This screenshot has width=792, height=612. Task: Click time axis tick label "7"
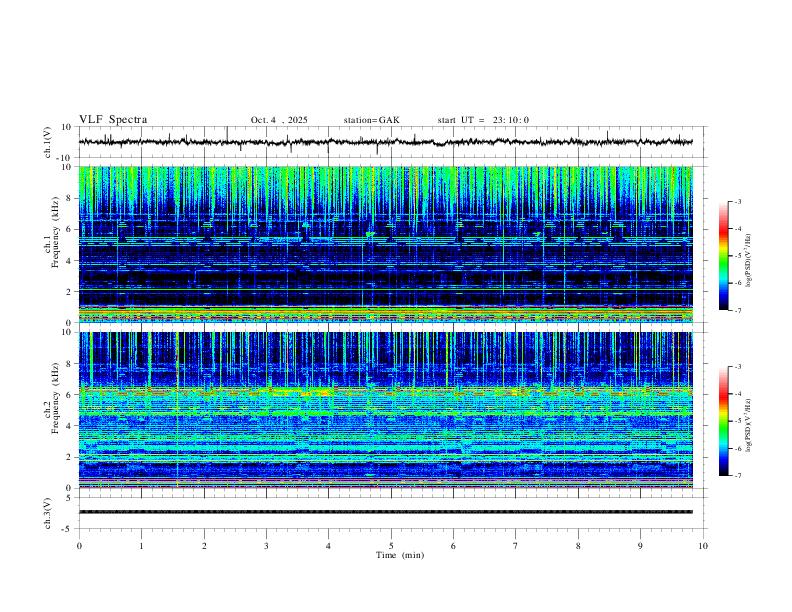click(516, 546)
